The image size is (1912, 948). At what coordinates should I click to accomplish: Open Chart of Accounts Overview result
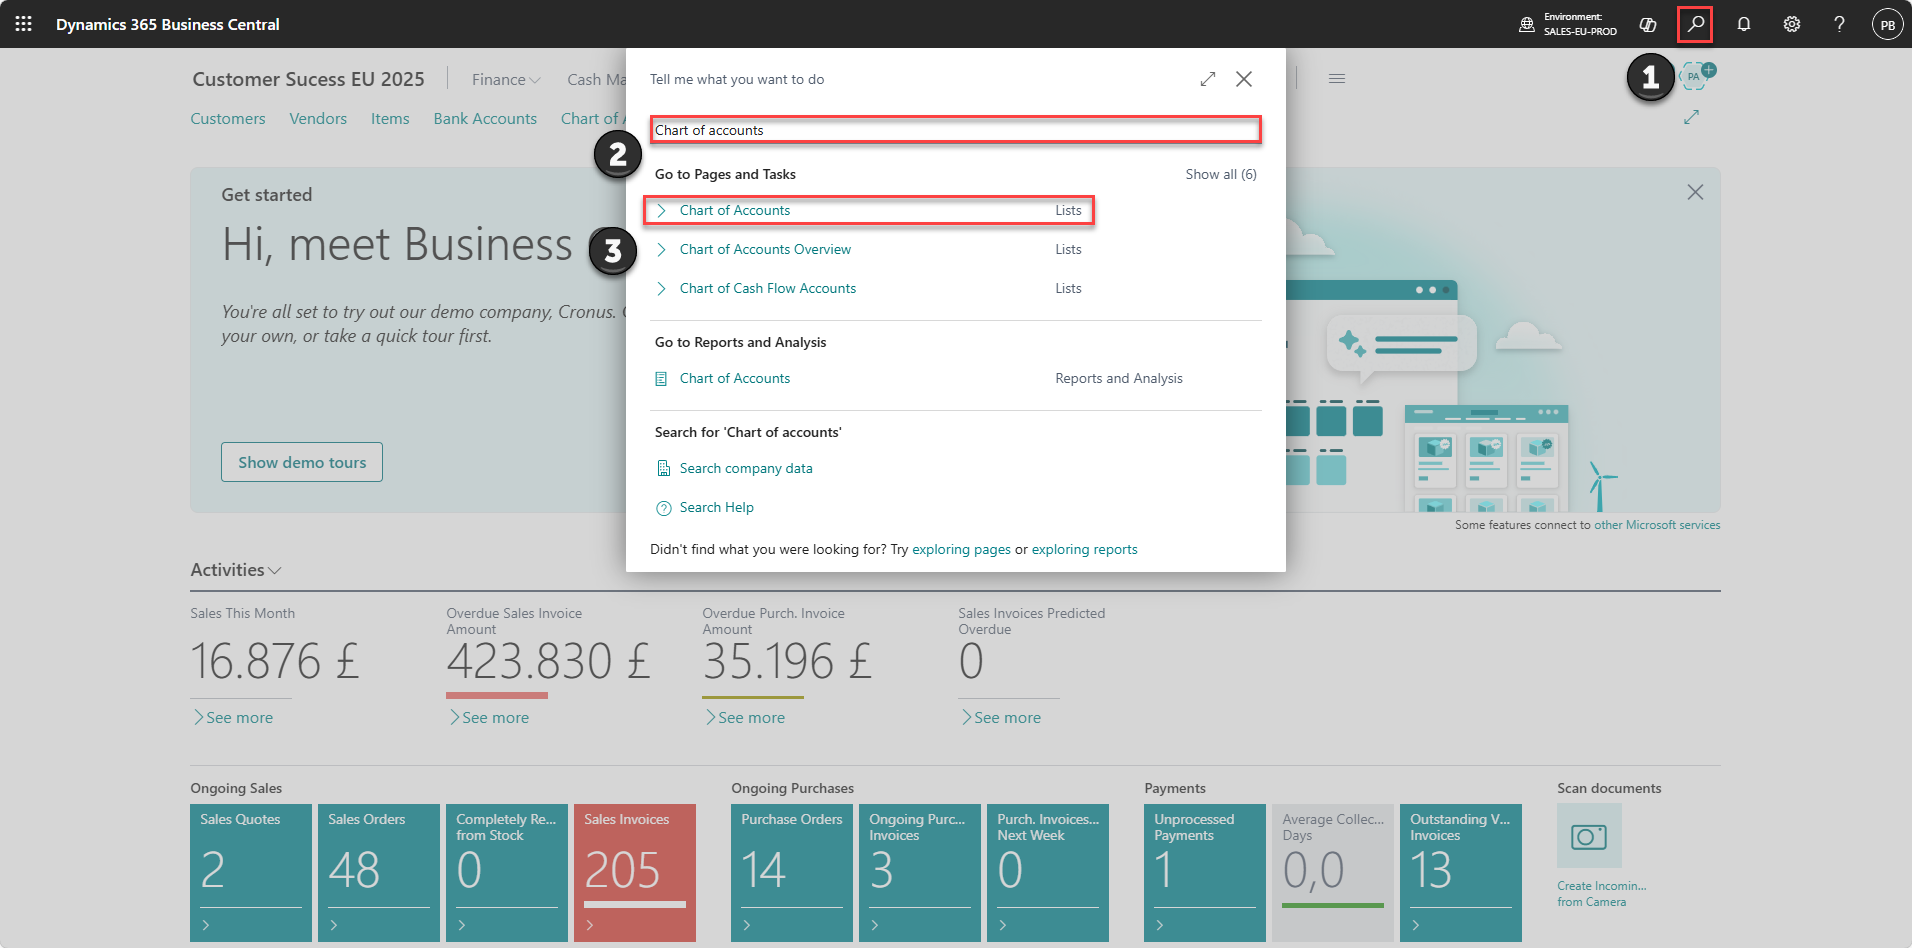point(765,249)
